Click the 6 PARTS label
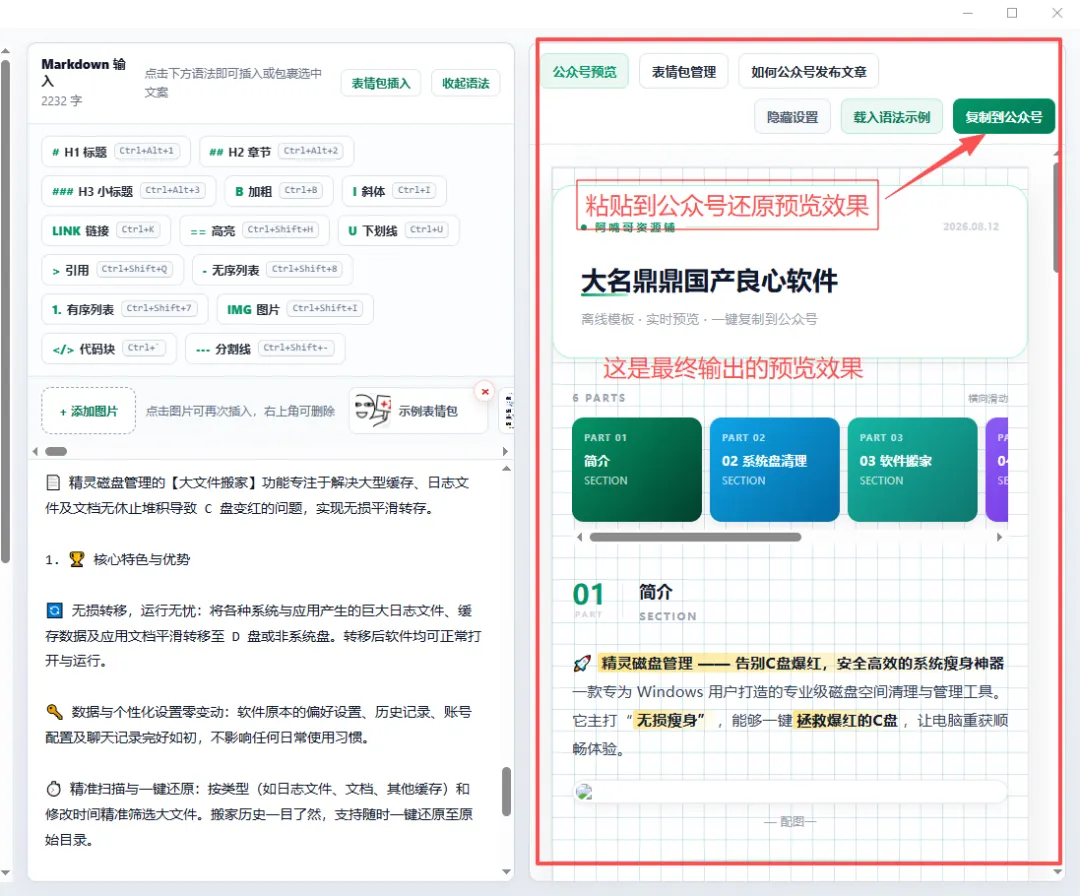Viewport: 1080px width, 896px height. (x=599, y=398)
